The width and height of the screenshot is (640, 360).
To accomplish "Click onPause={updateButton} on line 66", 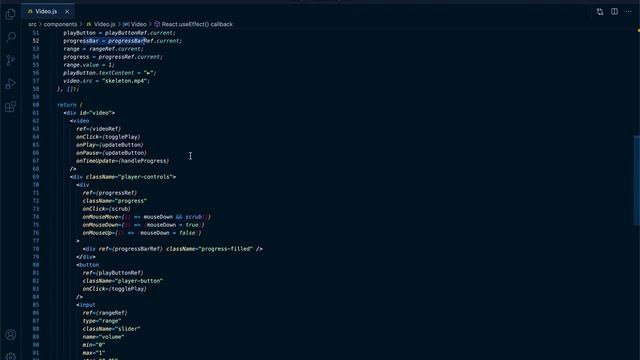I will tap(111, 153).
